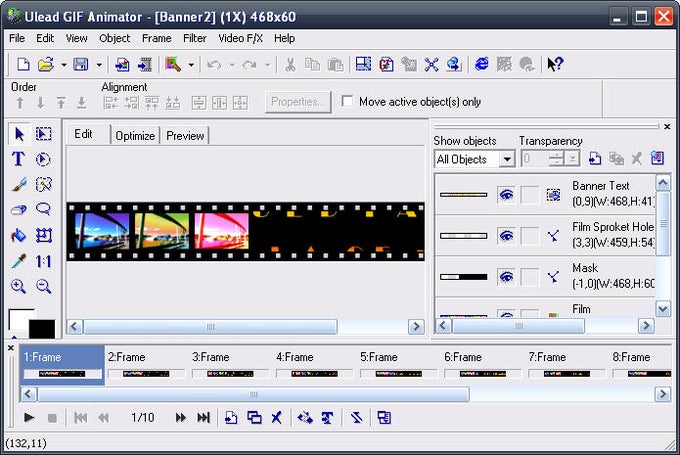Select the Fill bucket tool
Screen dimensions: 680x455
click(x=19, y=236)
